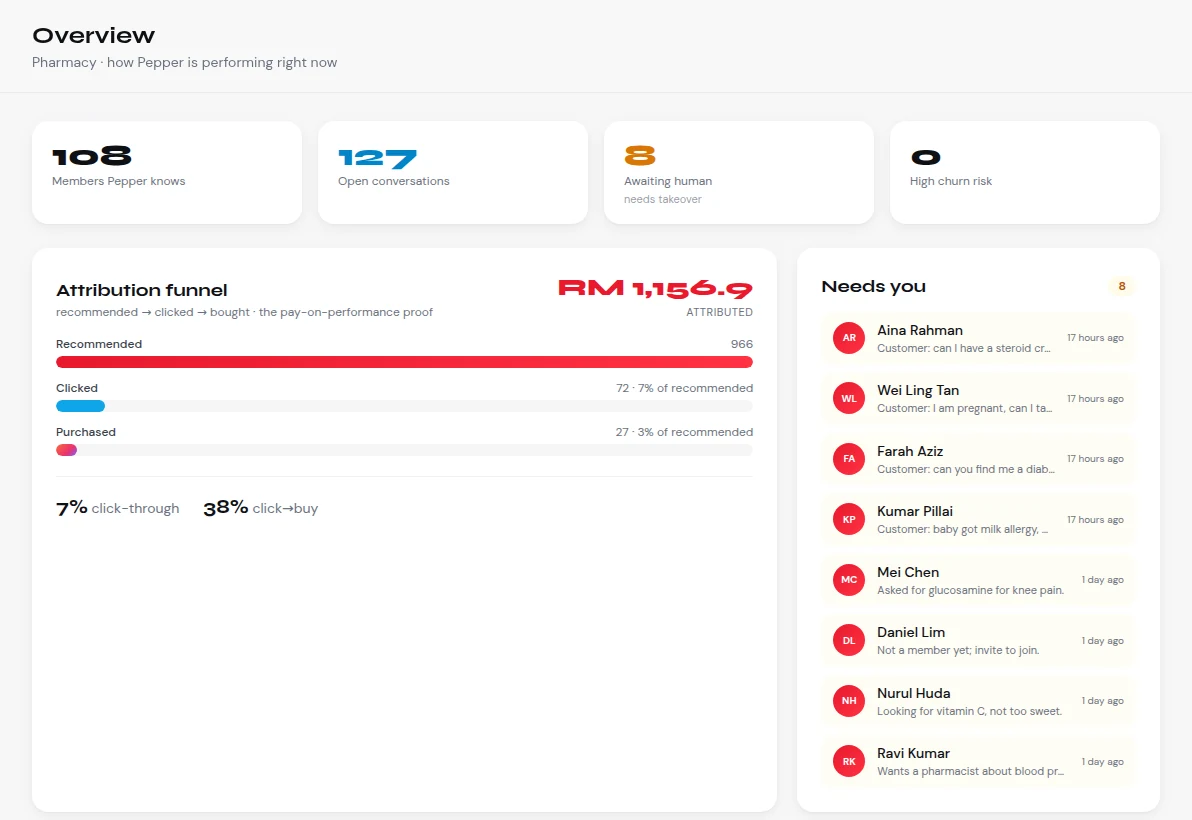Click 'Customer: can I have a steroid cr...' preview
Screen dimensions: 1192x820
[963, 348]
